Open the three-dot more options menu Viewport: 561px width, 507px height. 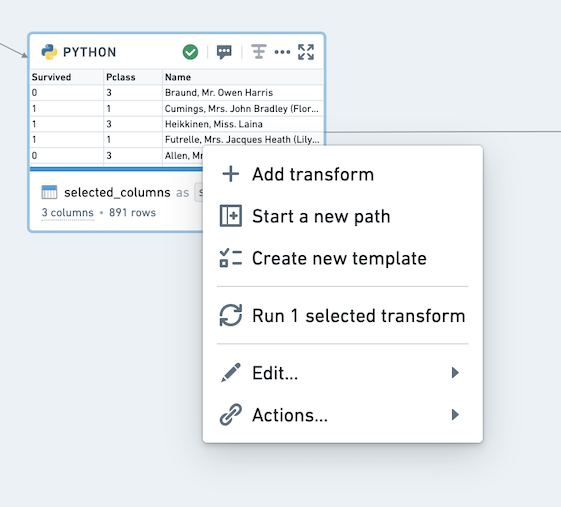click(282, 52)
